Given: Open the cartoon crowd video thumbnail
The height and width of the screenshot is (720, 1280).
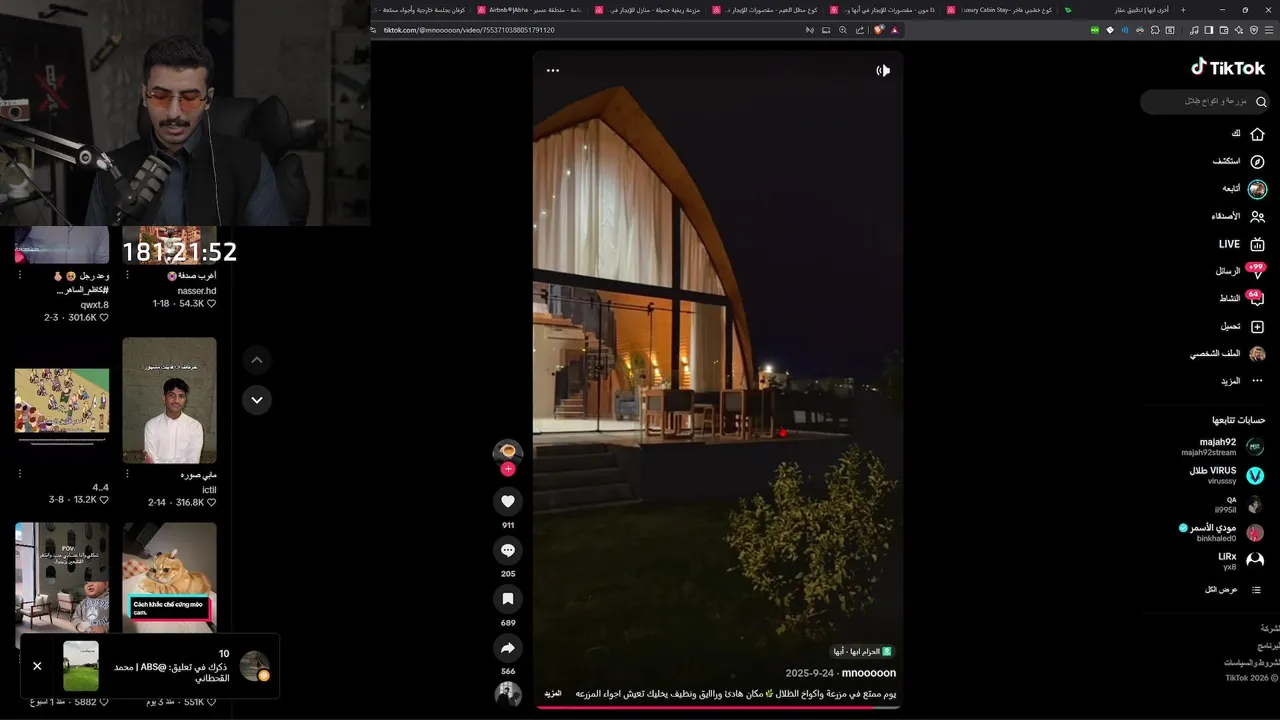Looking at the screenshot, I should (x=62, y=401).
